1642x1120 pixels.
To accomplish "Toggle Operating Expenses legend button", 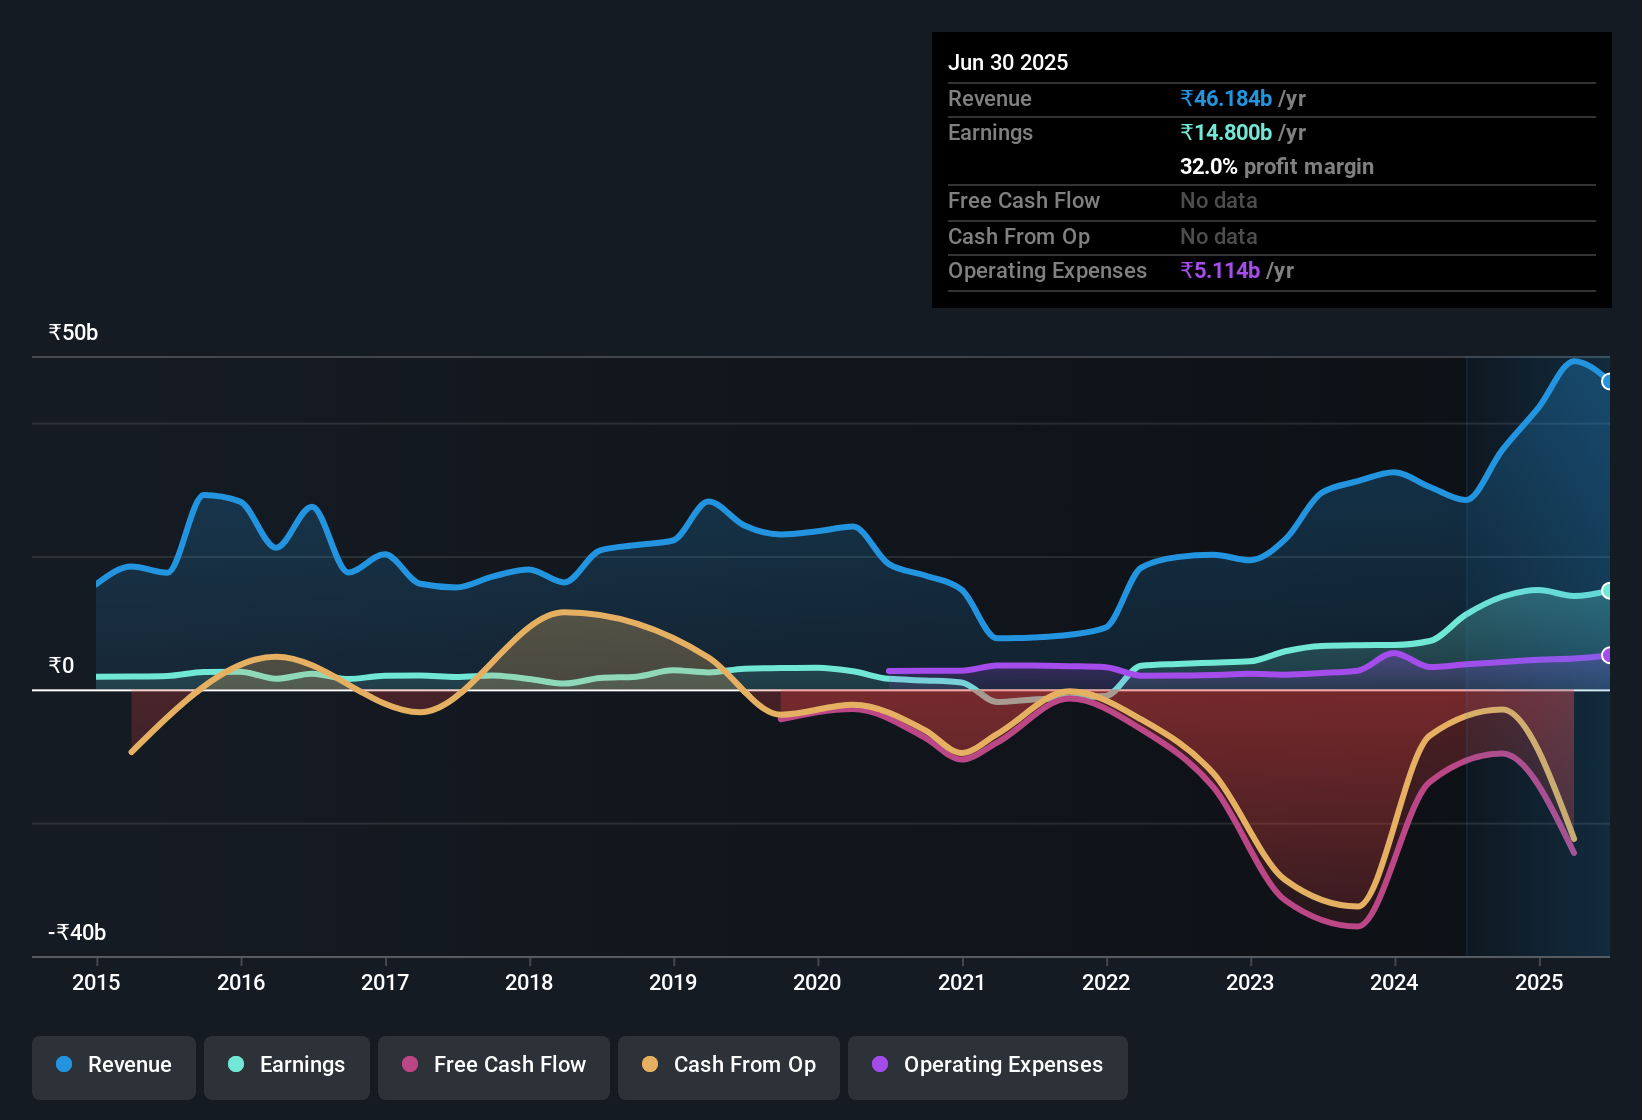I will pyautogui.click(x=988, y=1066).
